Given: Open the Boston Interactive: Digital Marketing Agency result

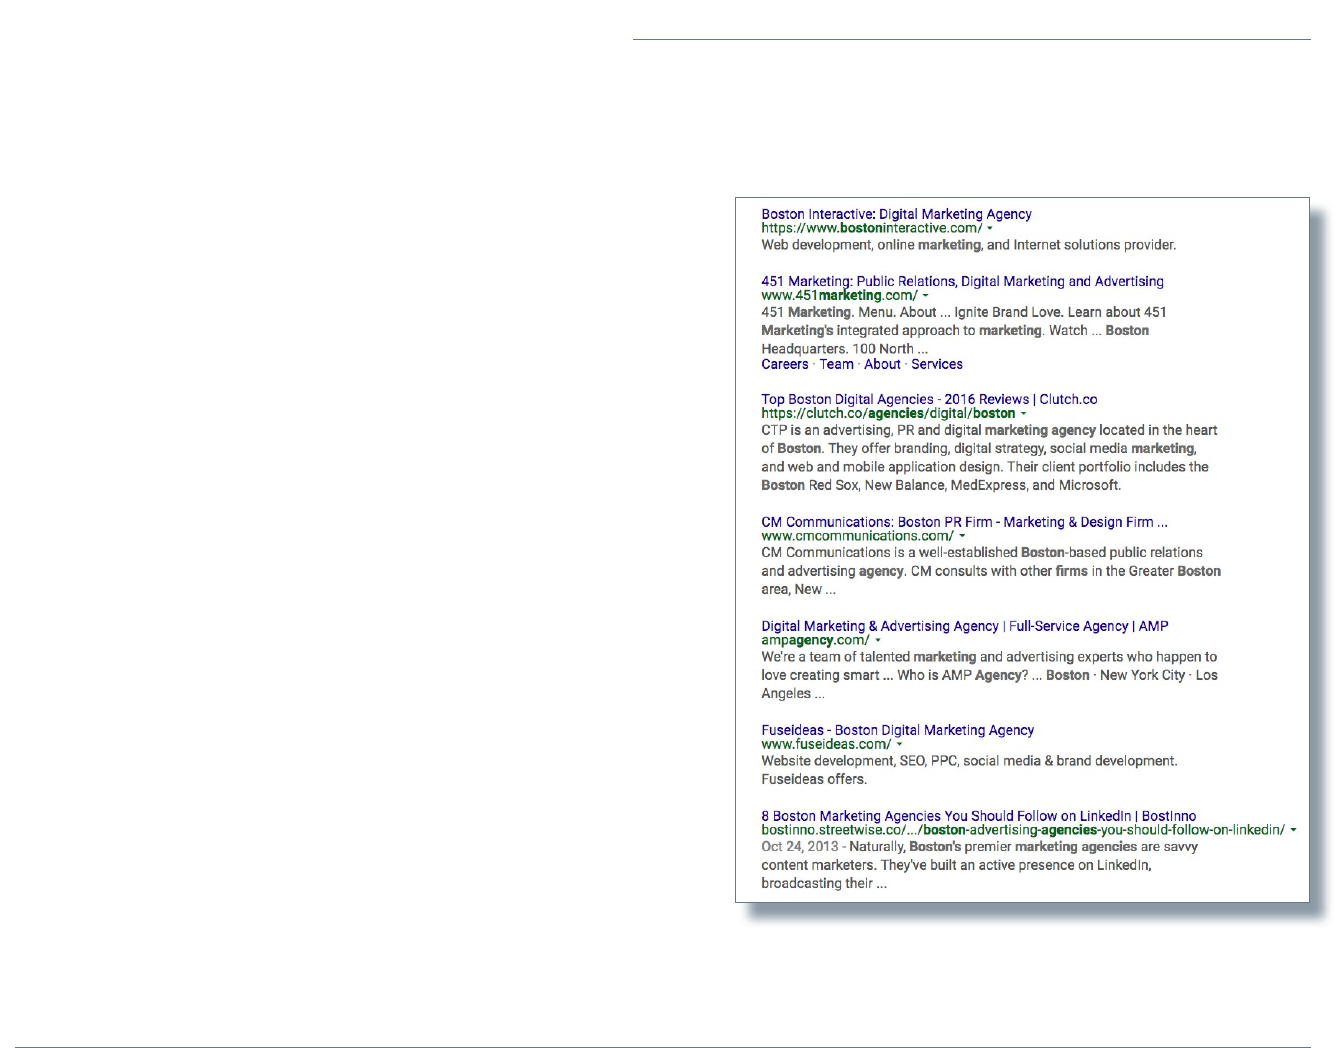Looking at the screenshot, I should (x=896, y=214).
